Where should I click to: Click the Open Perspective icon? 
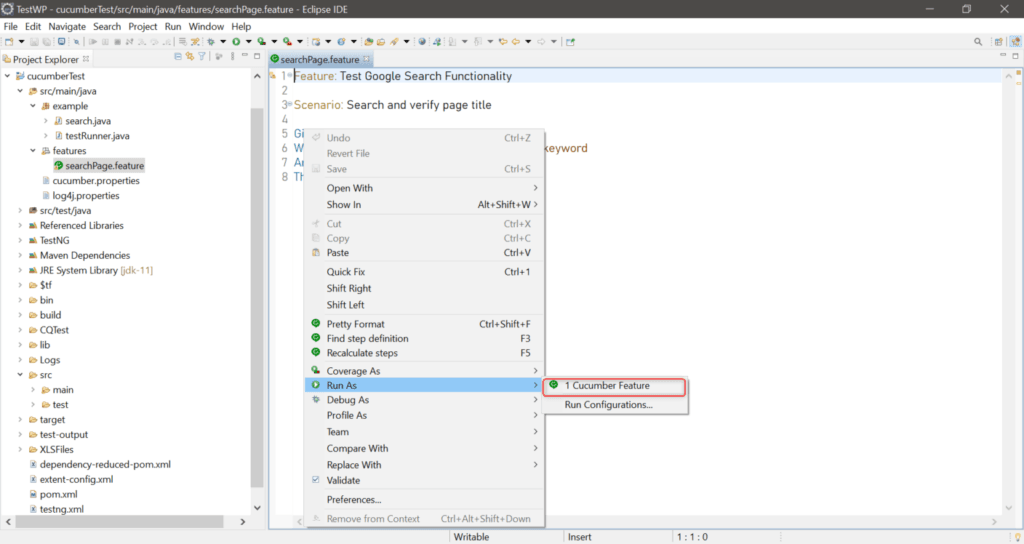(999, 42)
